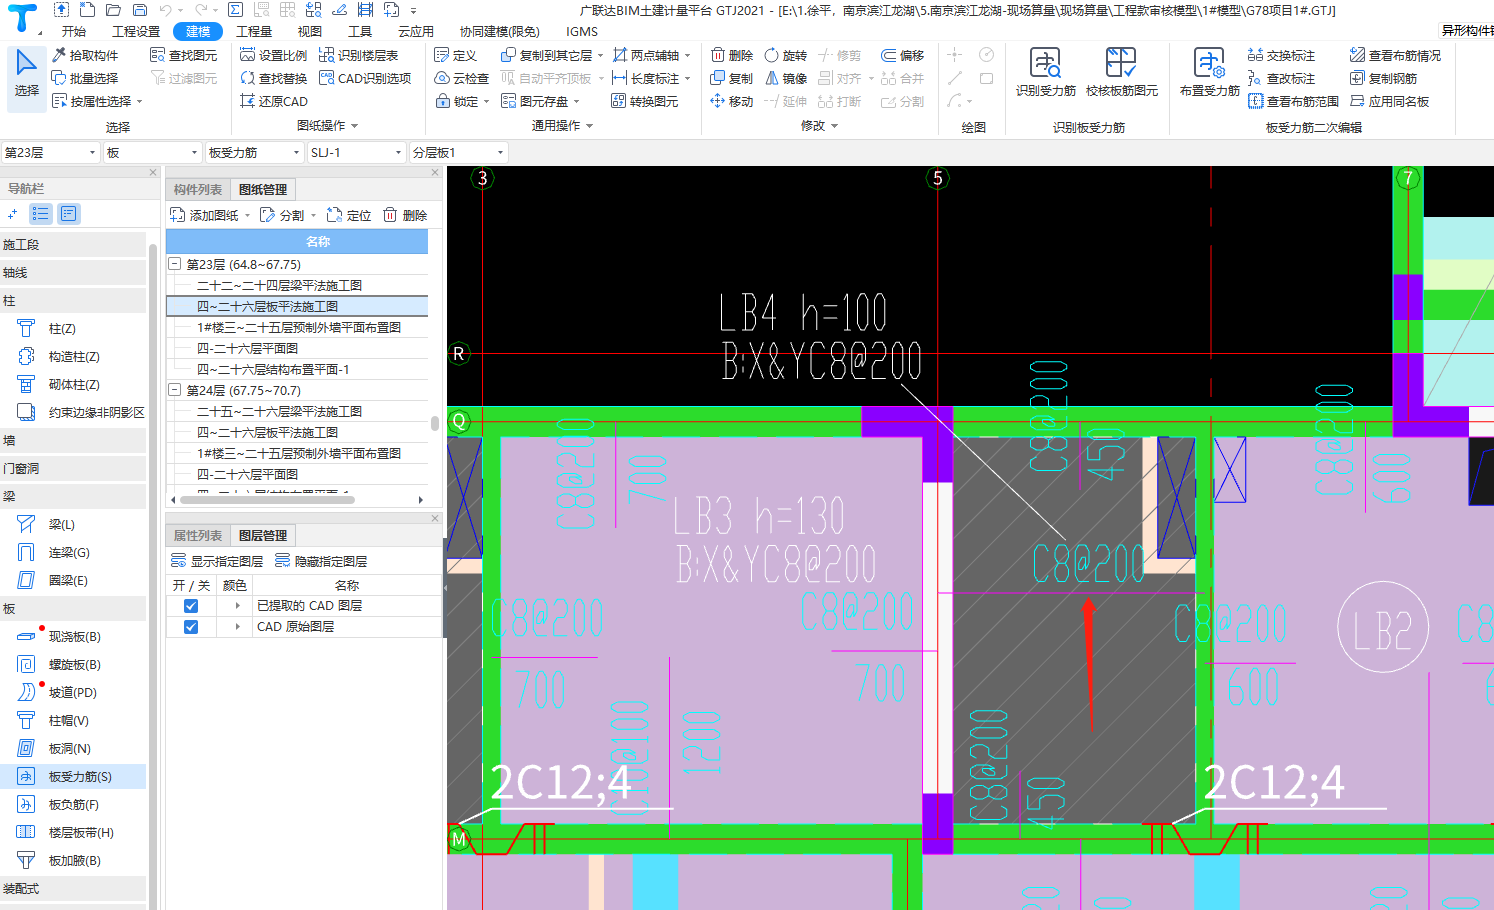Select 板负筋(F) in navigation

74,804
